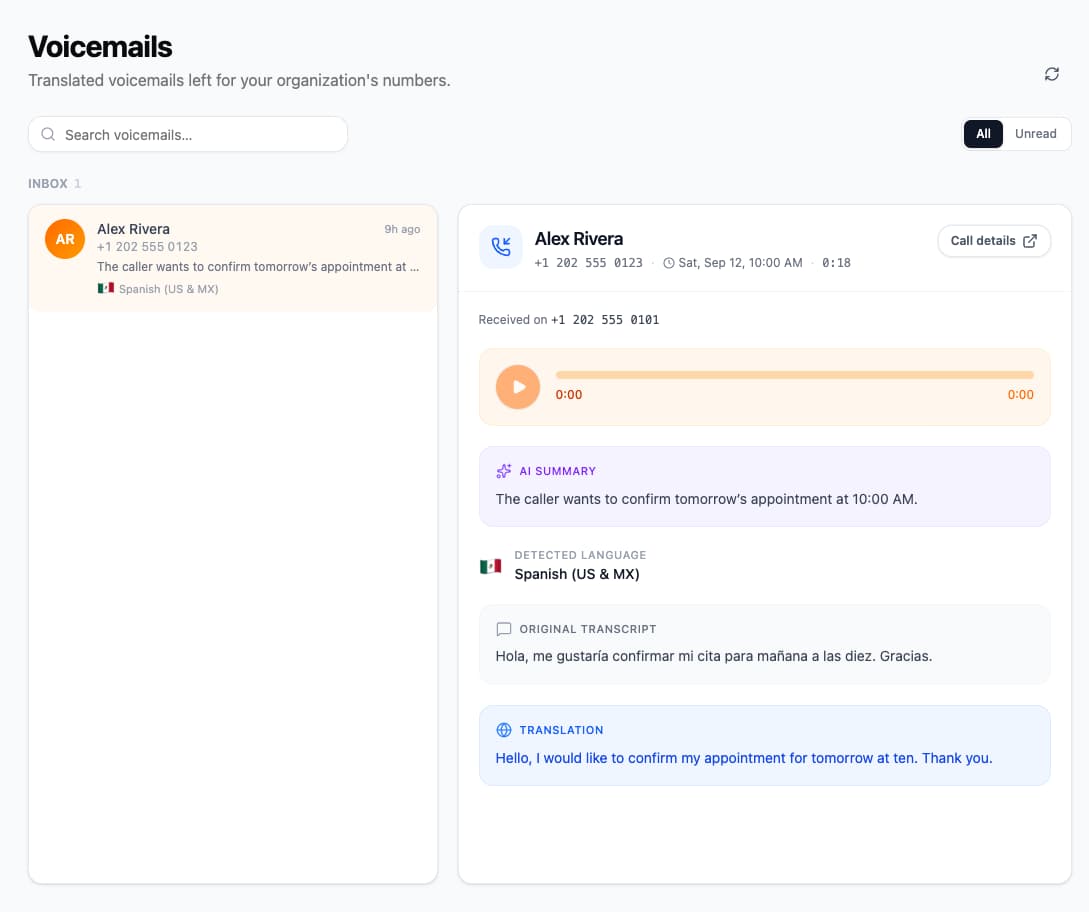This screenshot has height=912, width=1089.
Task: Switch to the Unread filter
Action: [1035, 134]
